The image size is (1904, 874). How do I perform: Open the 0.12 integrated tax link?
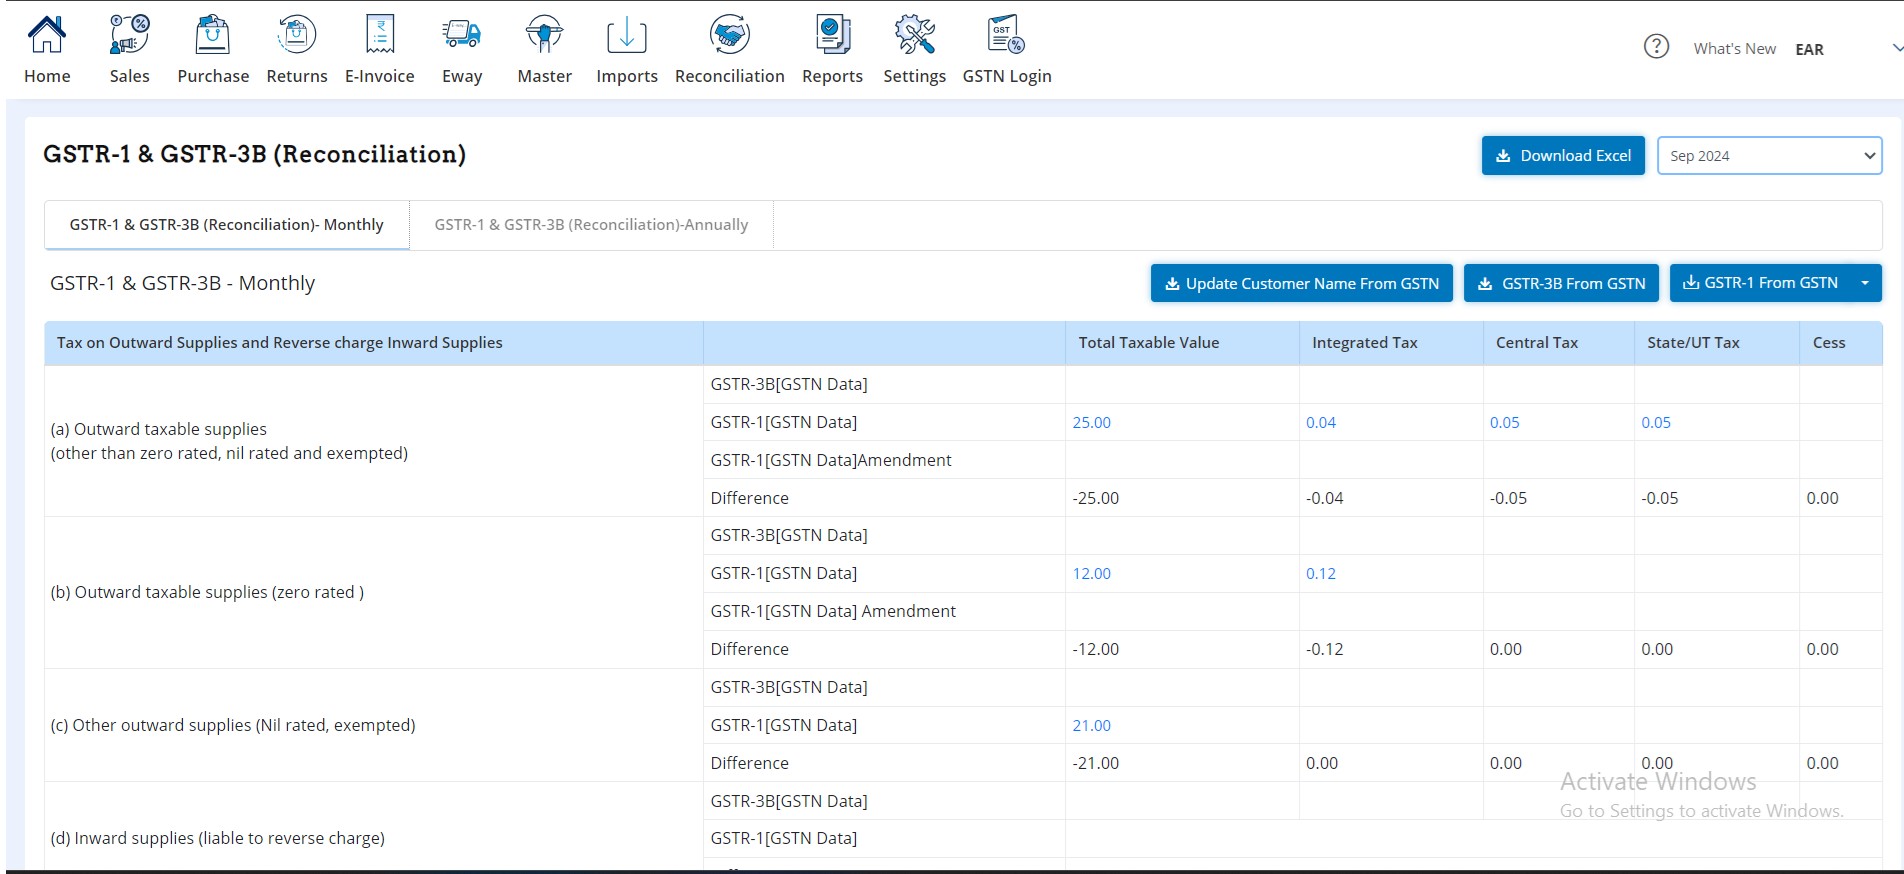click(1320, 574)
